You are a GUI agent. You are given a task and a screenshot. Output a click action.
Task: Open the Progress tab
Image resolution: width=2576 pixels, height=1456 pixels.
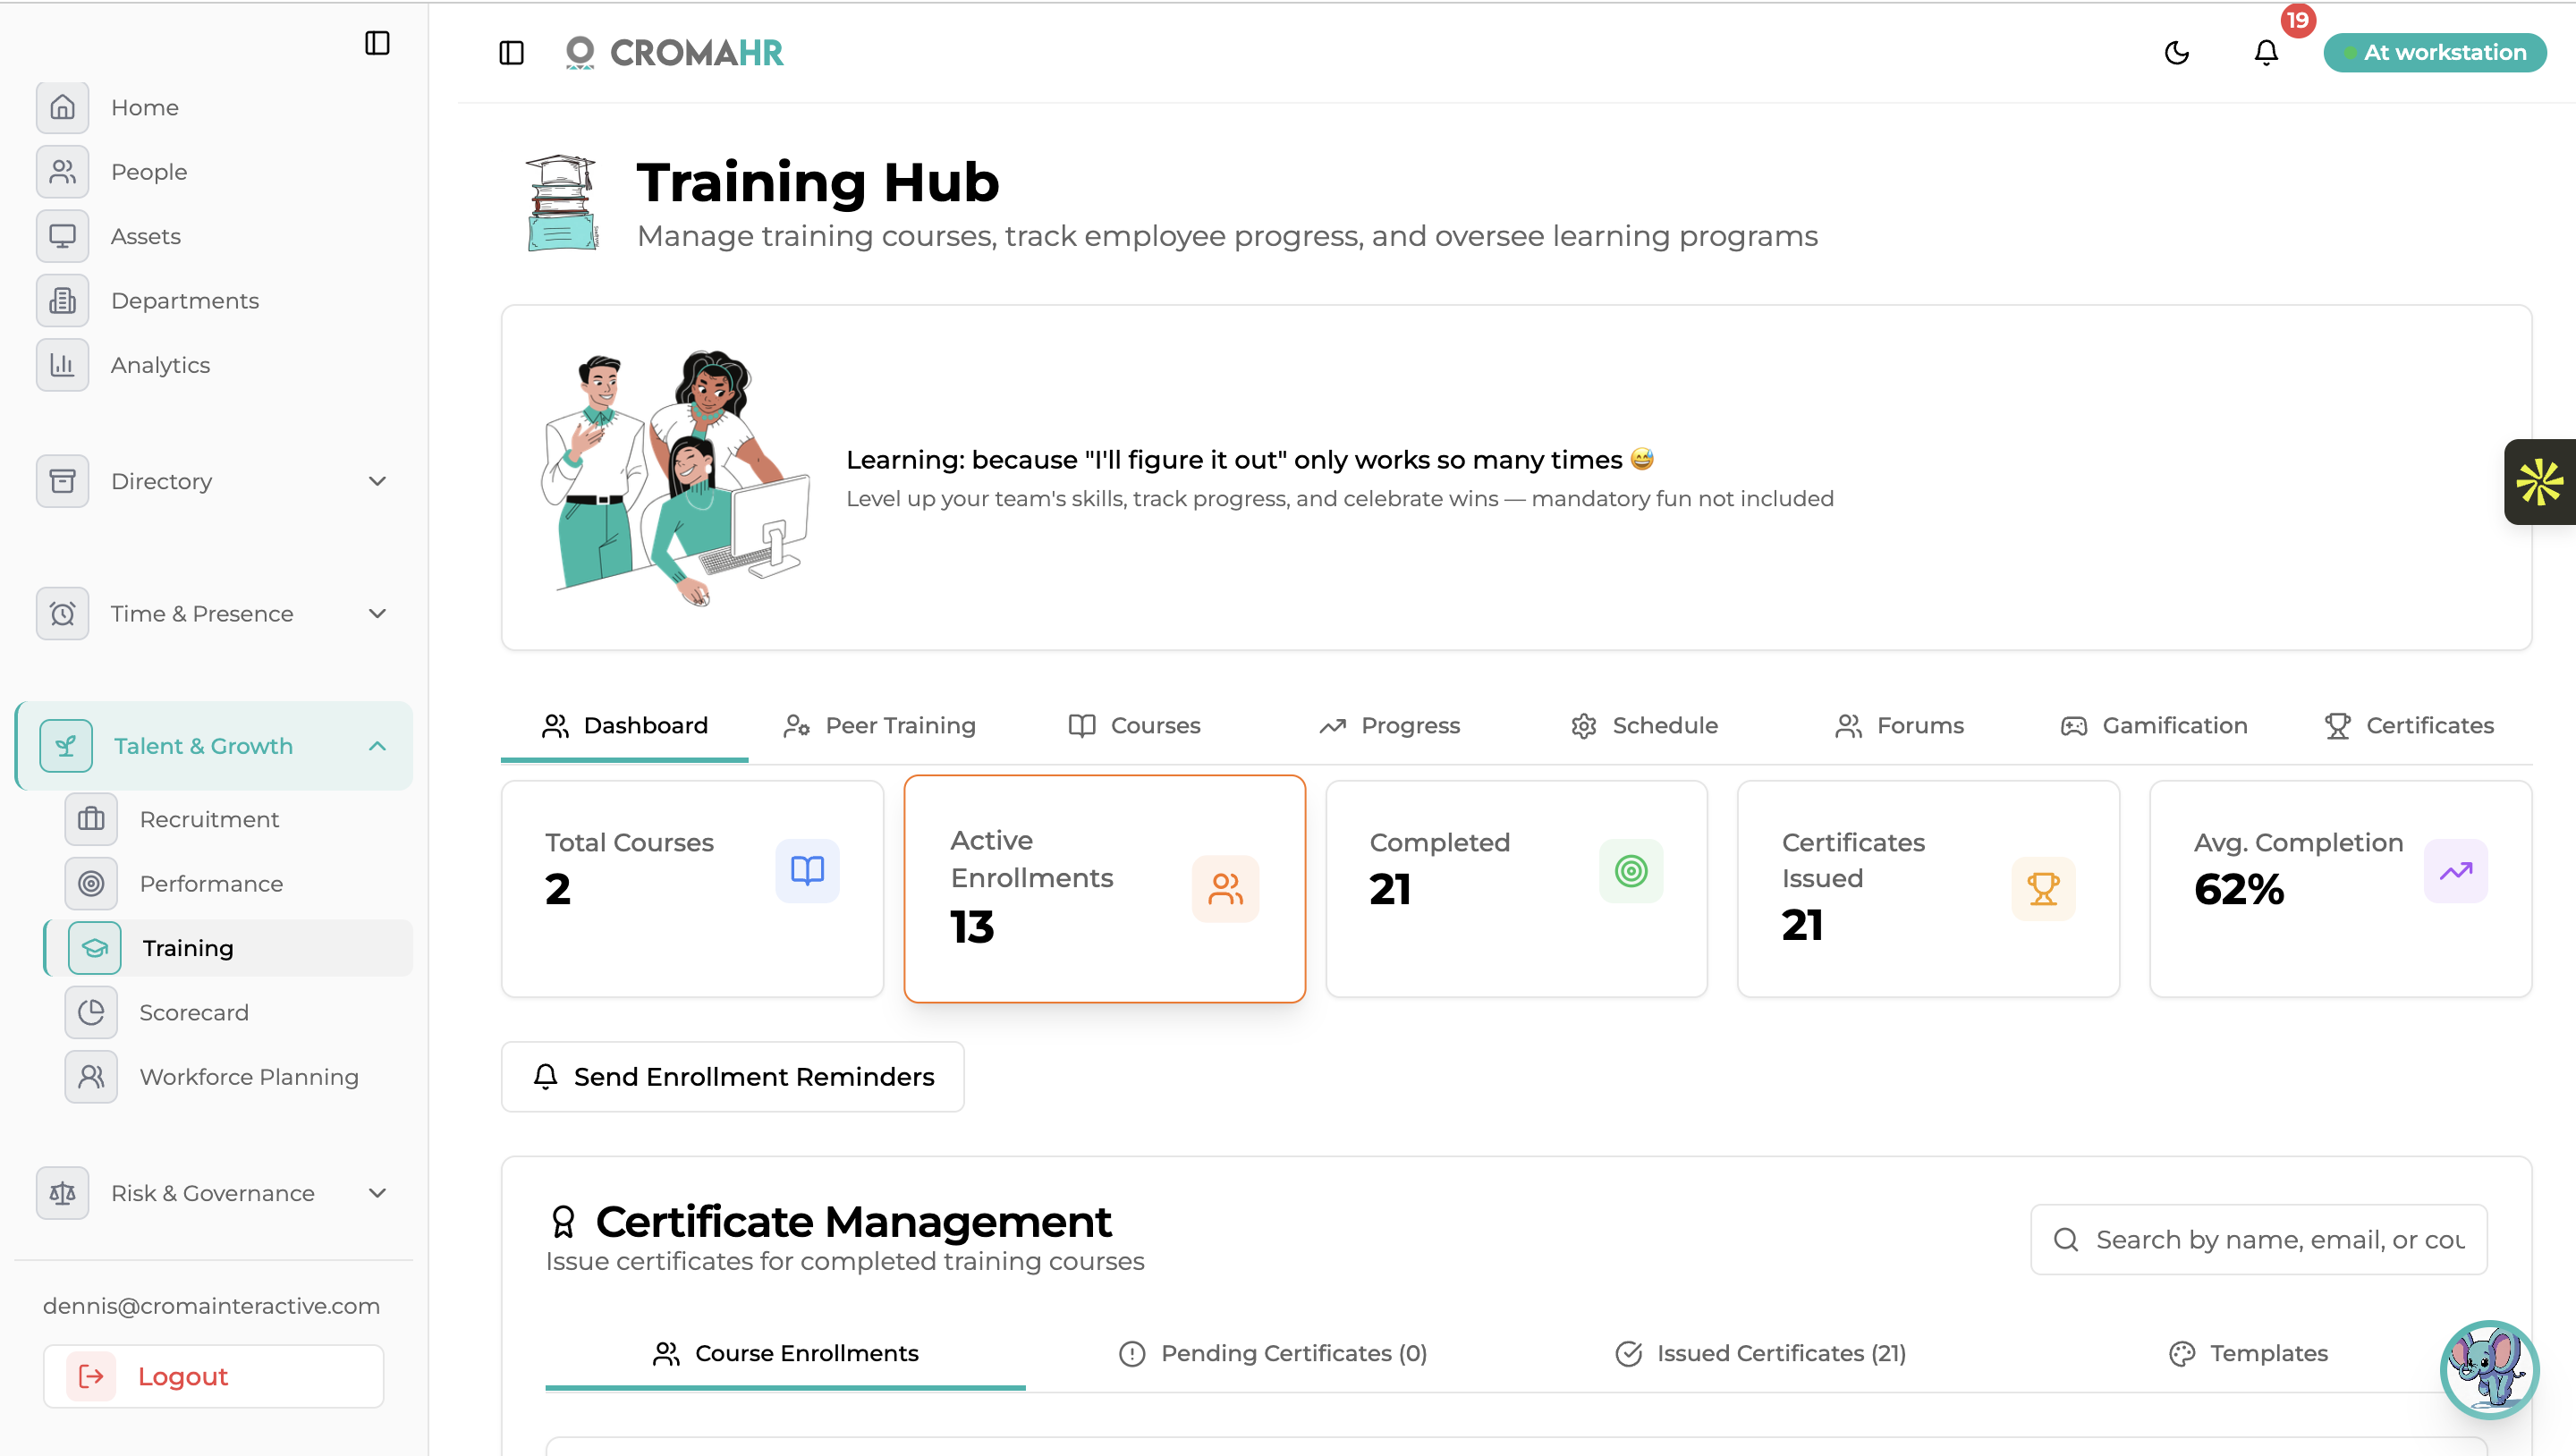(x=1389, y=726)
